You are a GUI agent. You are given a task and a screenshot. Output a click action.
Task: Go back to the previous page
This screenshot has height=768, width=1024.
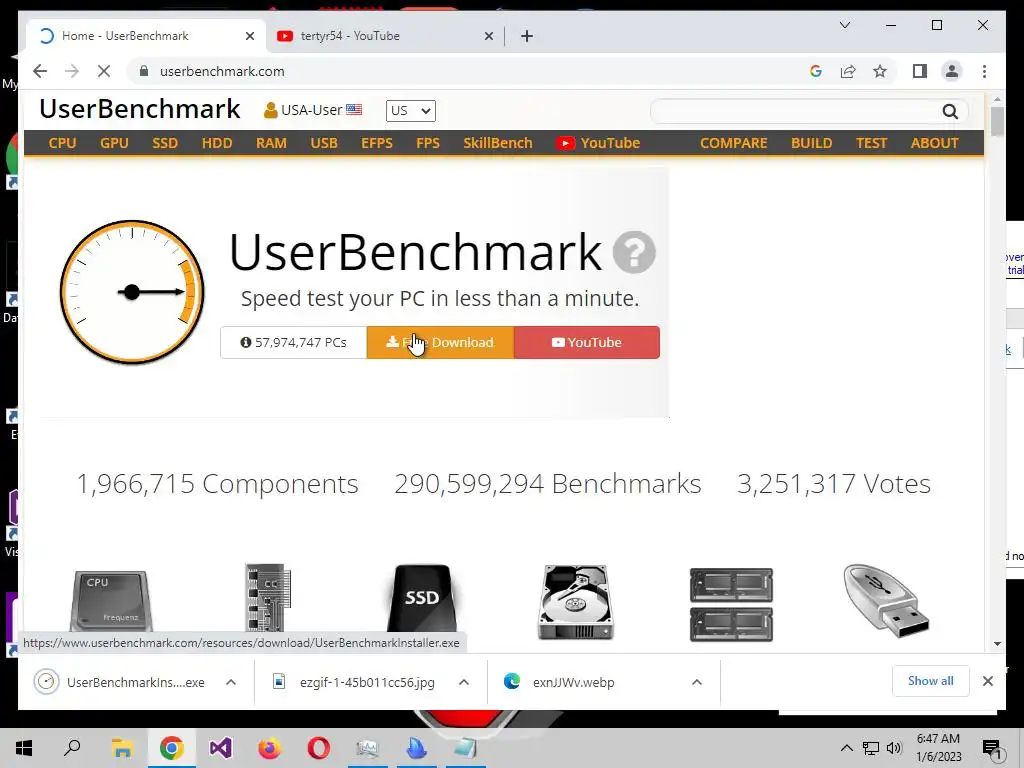coord(40,71)
